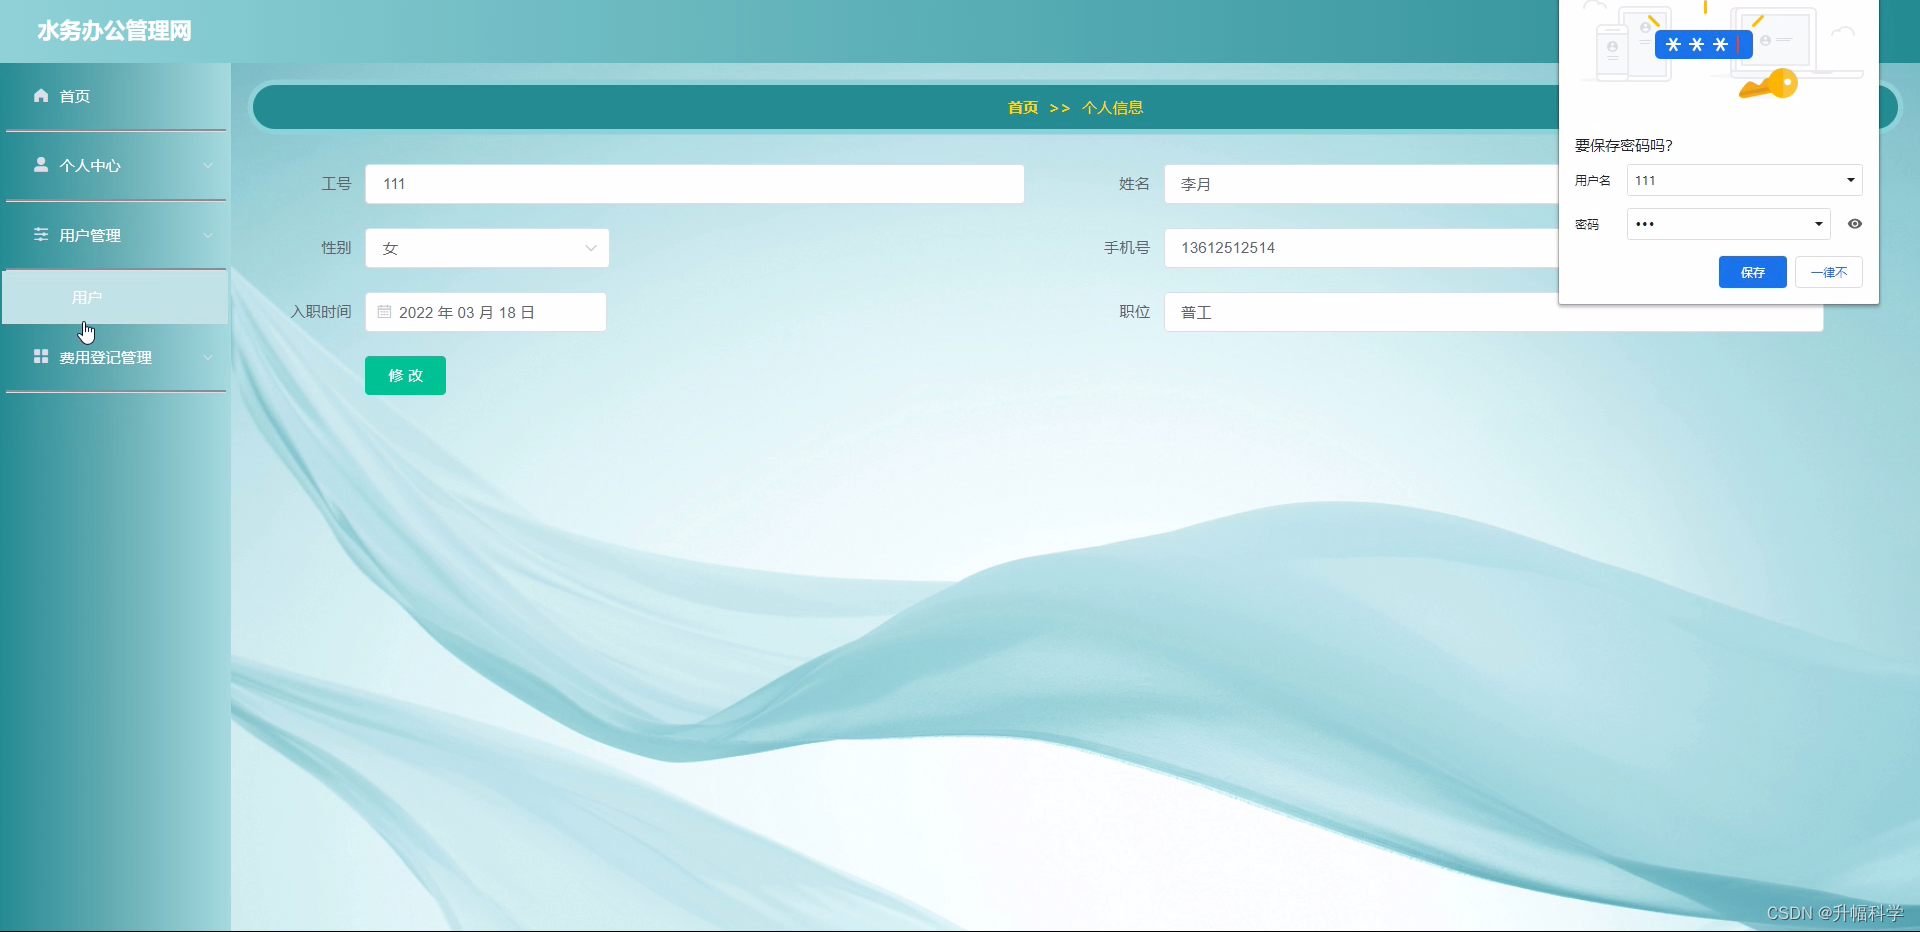Click the home icon beside 首页
The image size is (1920, 932).
click(40, 96)
